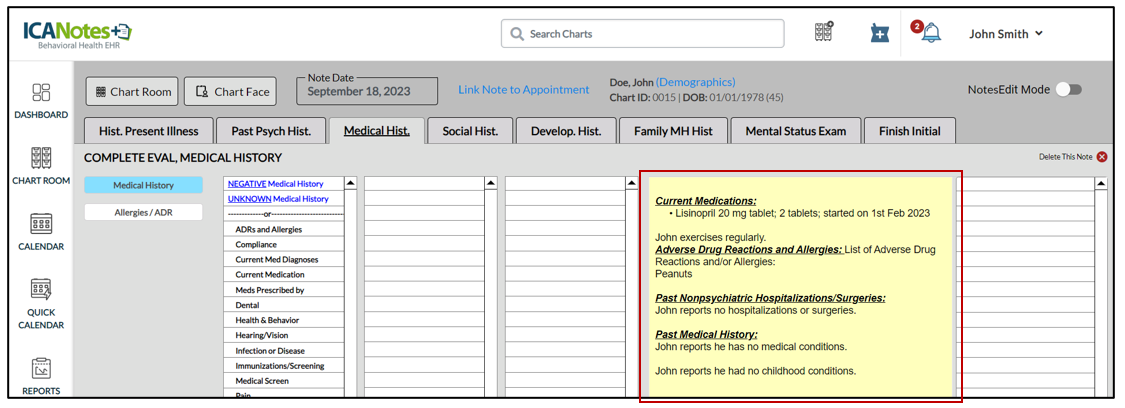Screen dimensions: 1125x408
Task: Open Quick Calendar from sidebar
Action: coord(41,302)
